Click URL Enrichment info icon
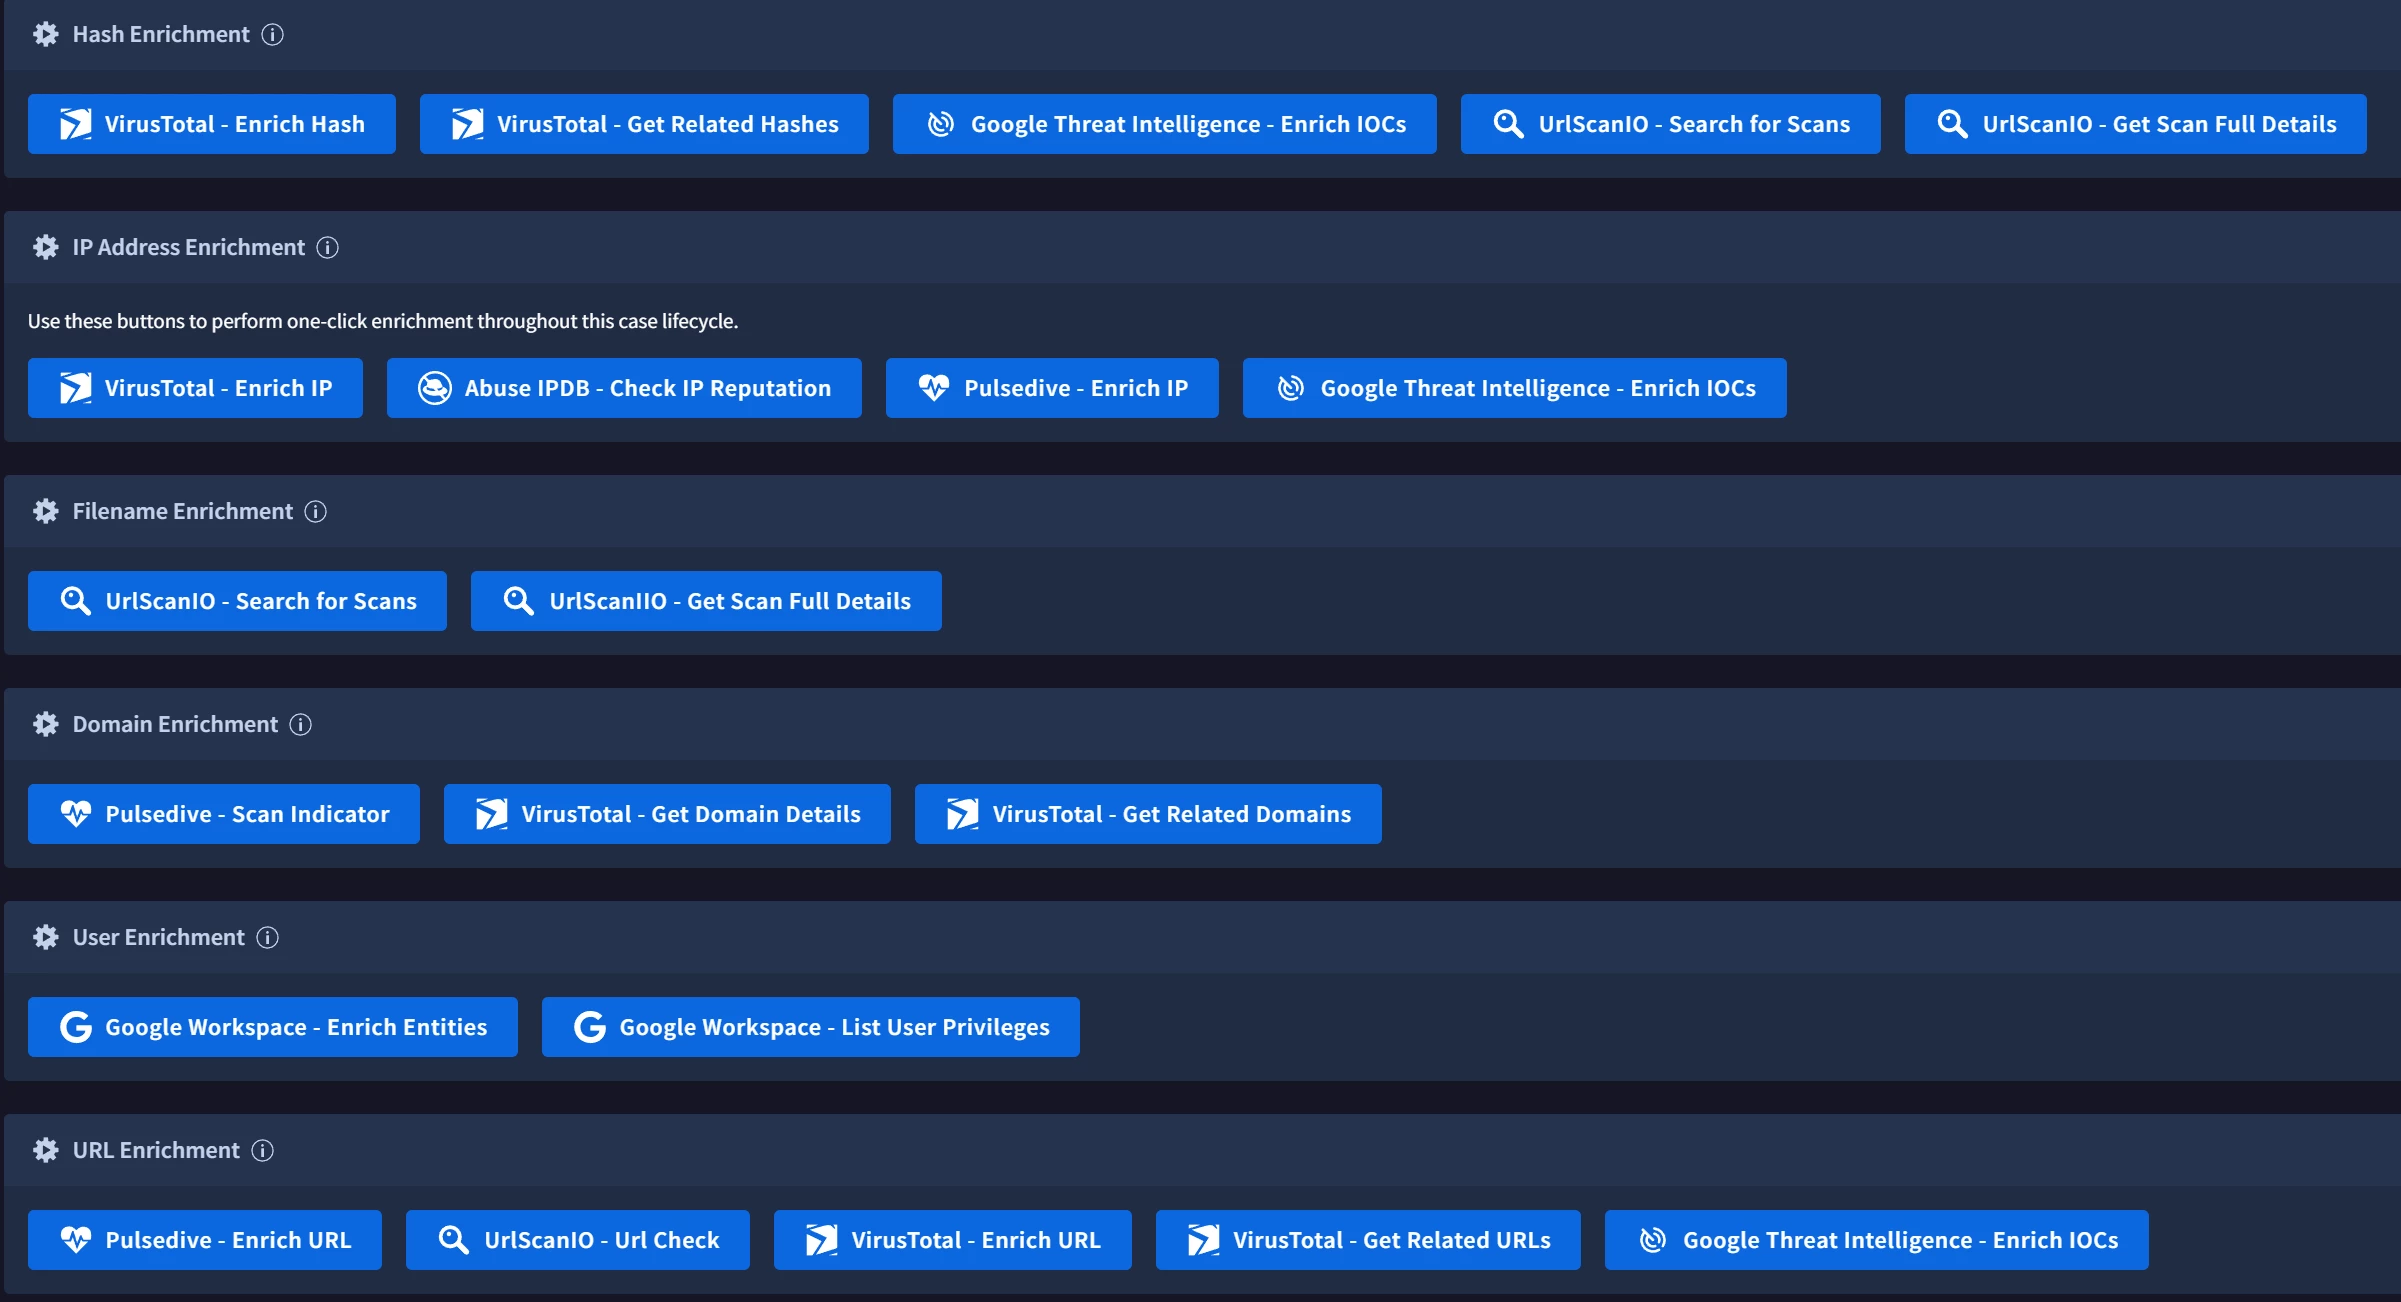This screenshot has height=1302, width=2401. (262, 1150)
